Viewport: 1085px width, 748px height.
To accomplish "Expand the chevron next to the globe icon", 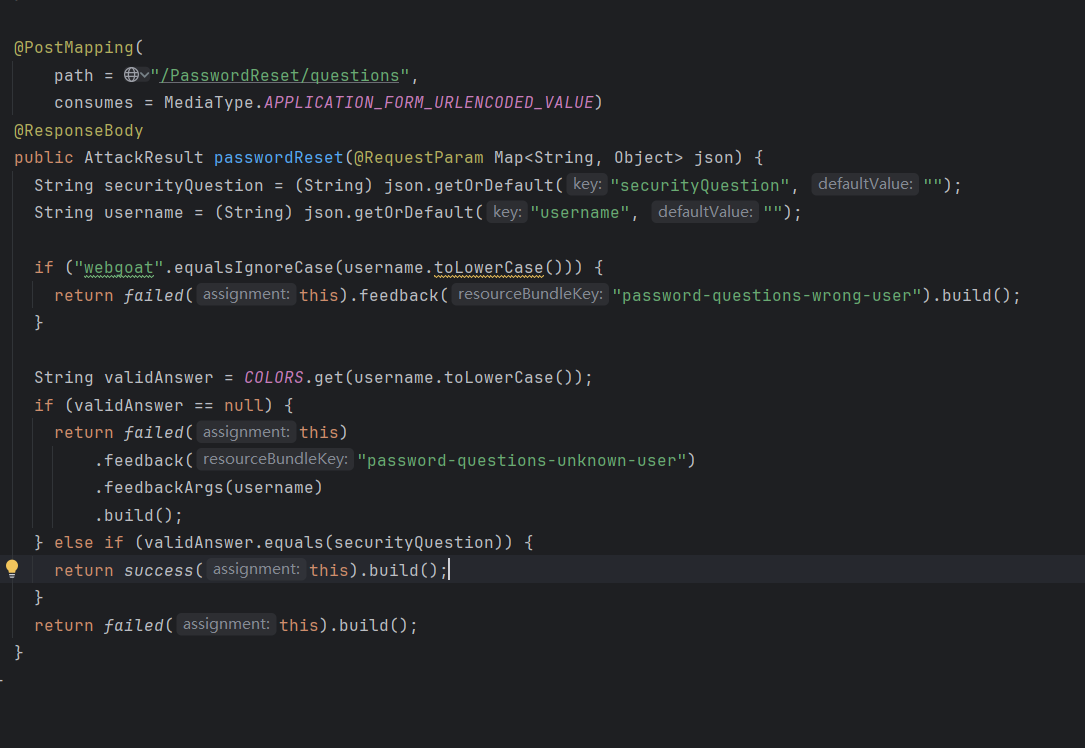I will (x=144, y=75).
